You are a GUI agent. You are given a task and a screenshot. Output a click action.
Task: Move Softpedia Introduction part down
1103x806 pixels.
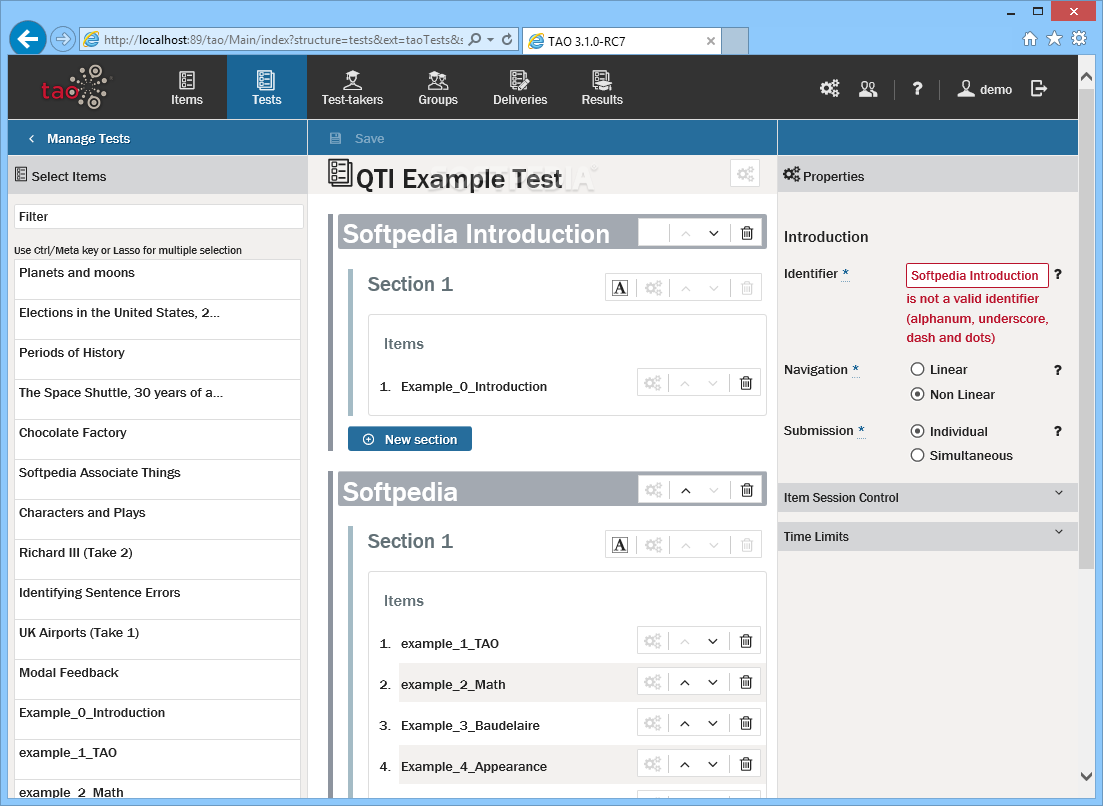point(714,234)
